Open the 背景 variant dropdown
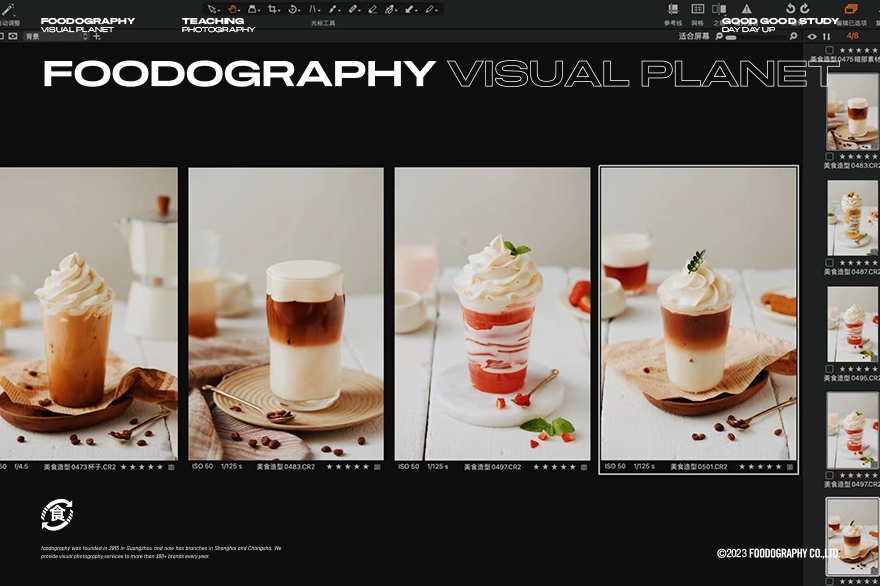Viewport: 880px width, 586px height. 56,36
